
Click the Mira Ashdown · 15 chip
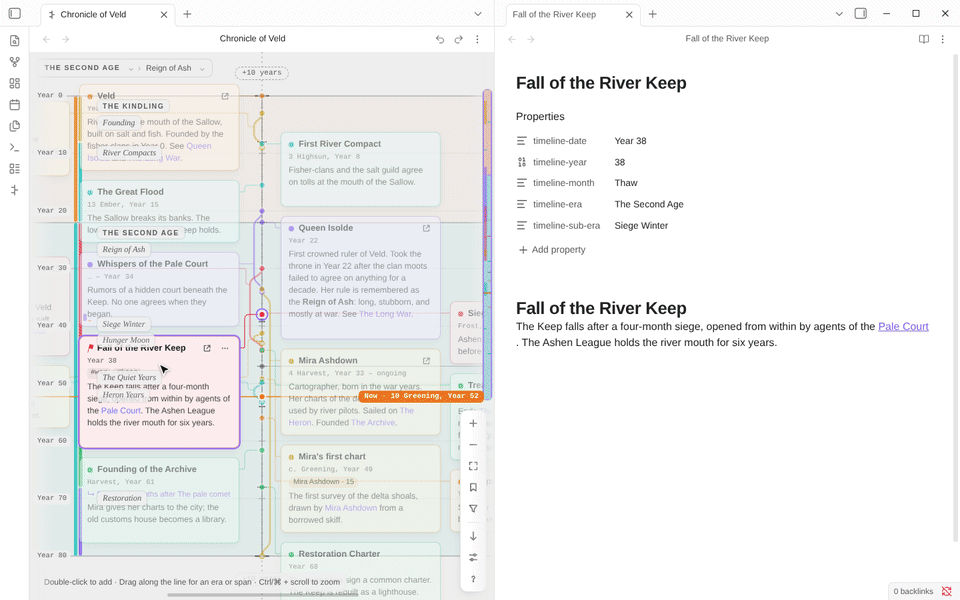[x=323, y=482]
